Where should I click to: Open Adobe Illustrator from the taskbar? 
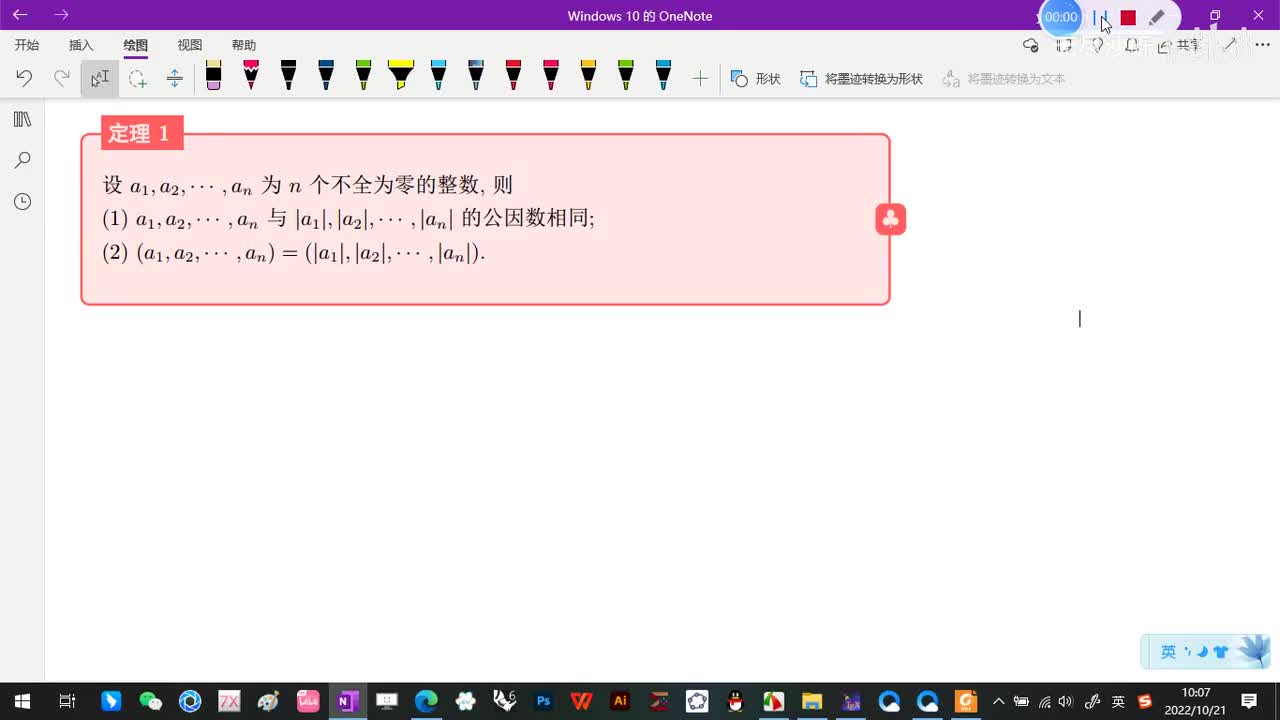[x=620, y=701]
